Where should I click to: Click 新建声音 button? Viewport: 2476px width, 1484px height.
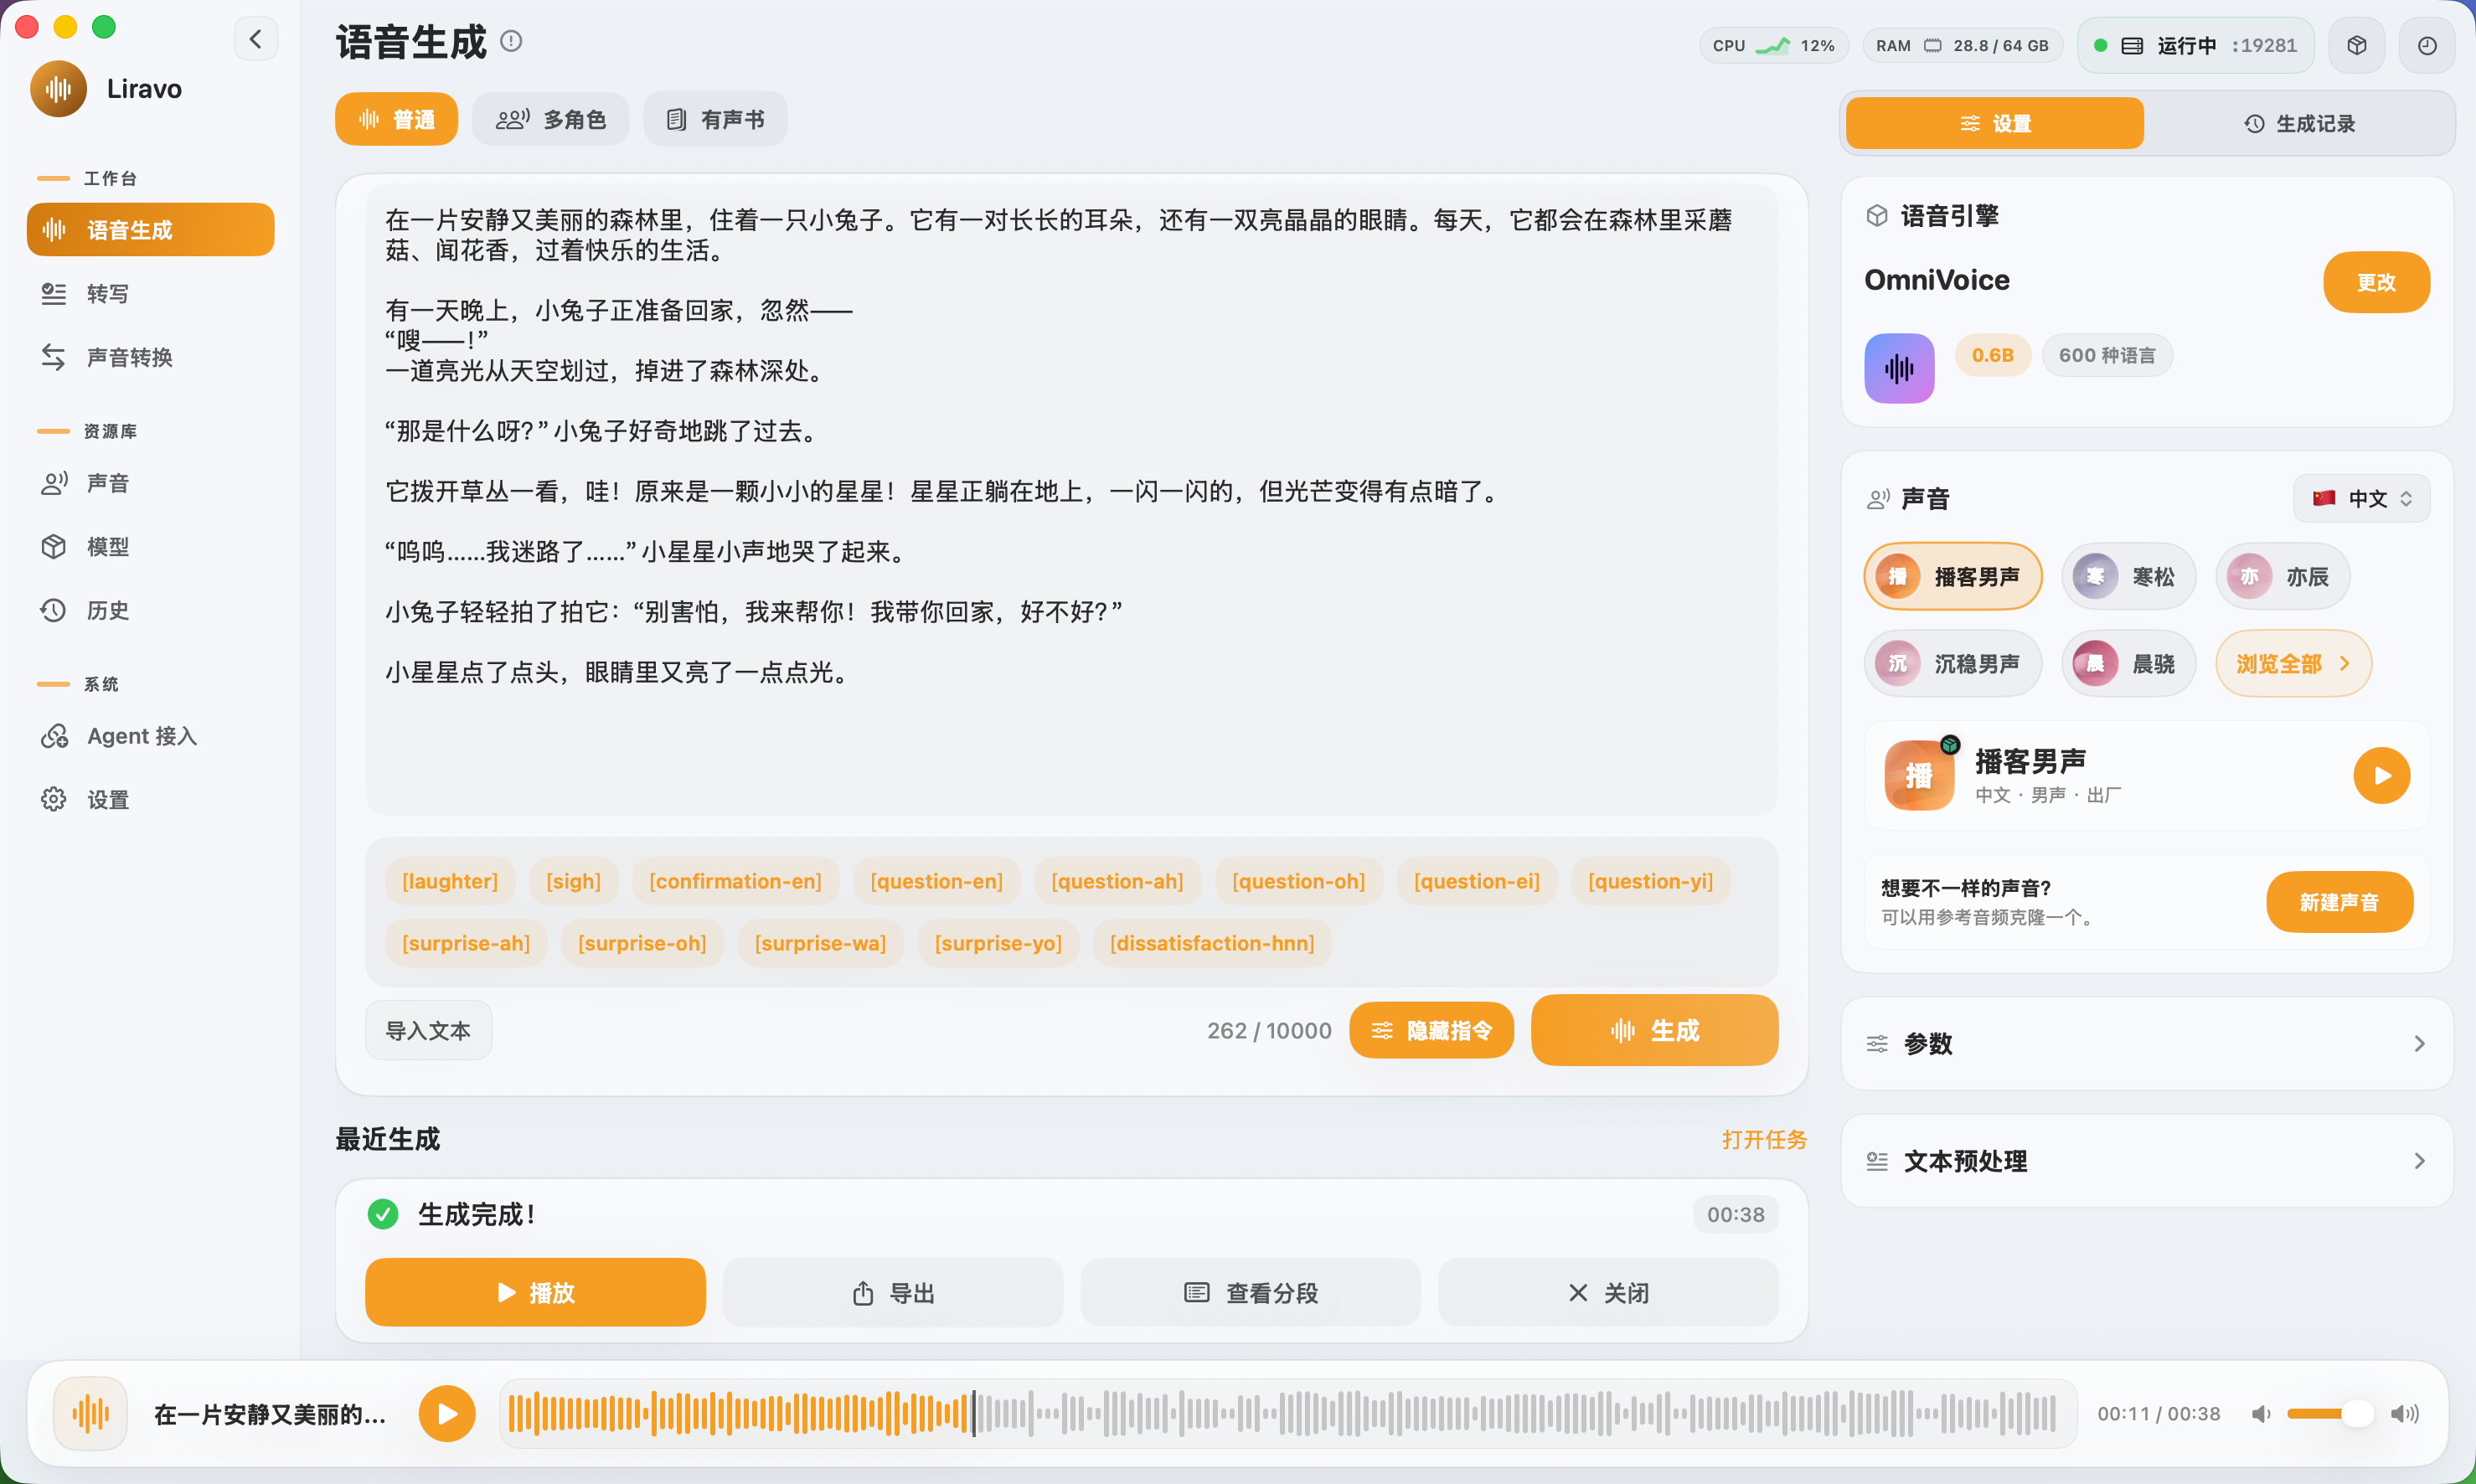pyautogui.click(x=2339, y=902)
